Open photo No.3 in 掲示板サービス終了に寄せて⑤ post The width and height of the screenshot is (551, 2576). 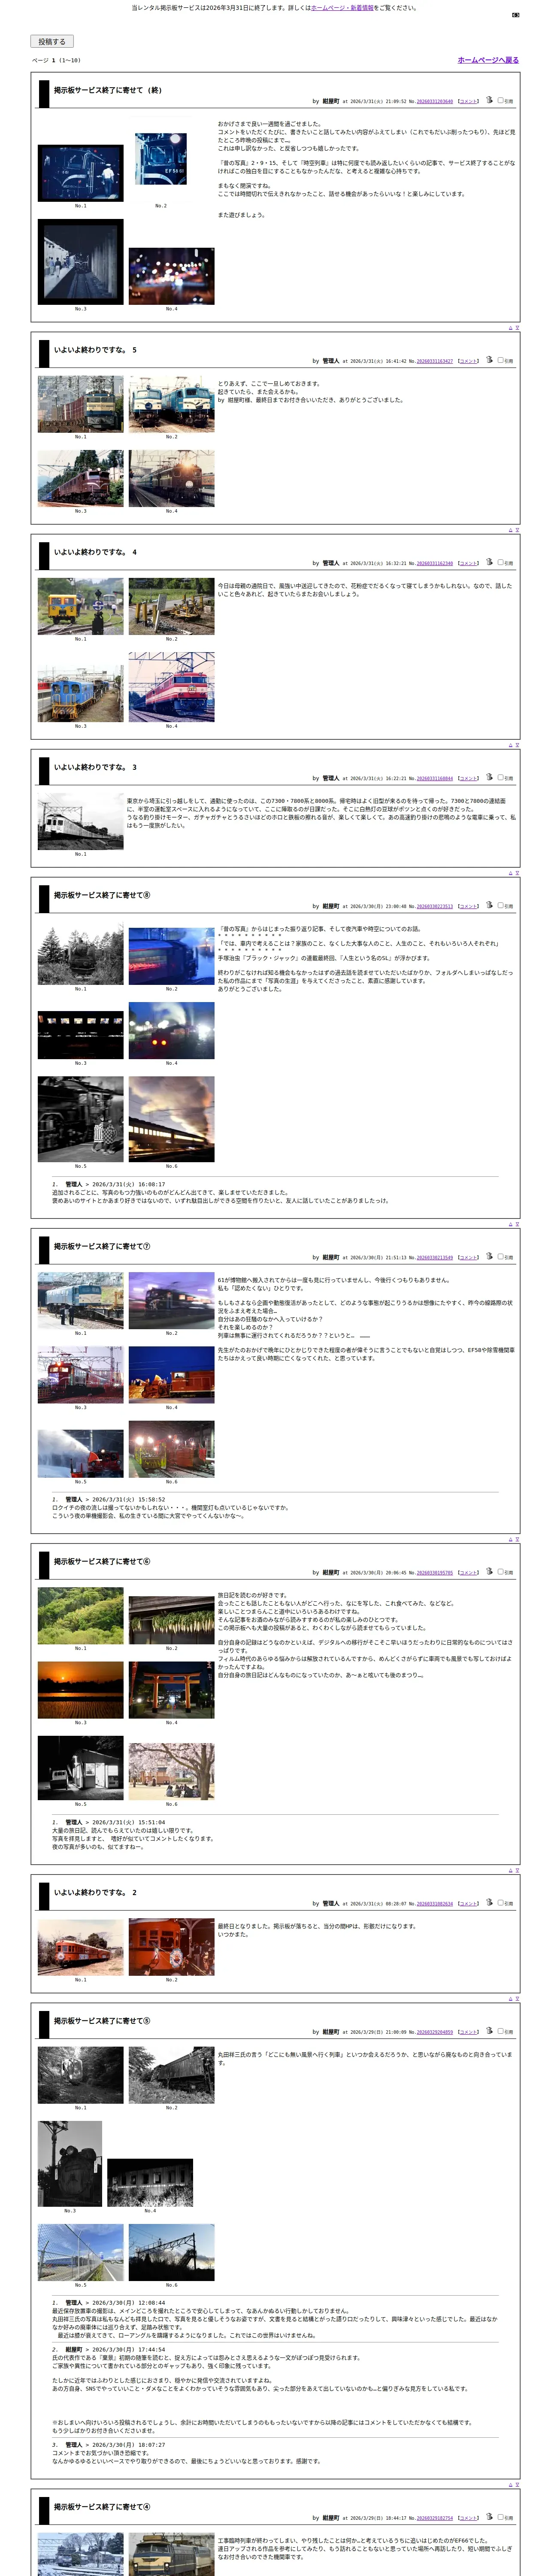pyautogui.click(x=70, y=2163)
